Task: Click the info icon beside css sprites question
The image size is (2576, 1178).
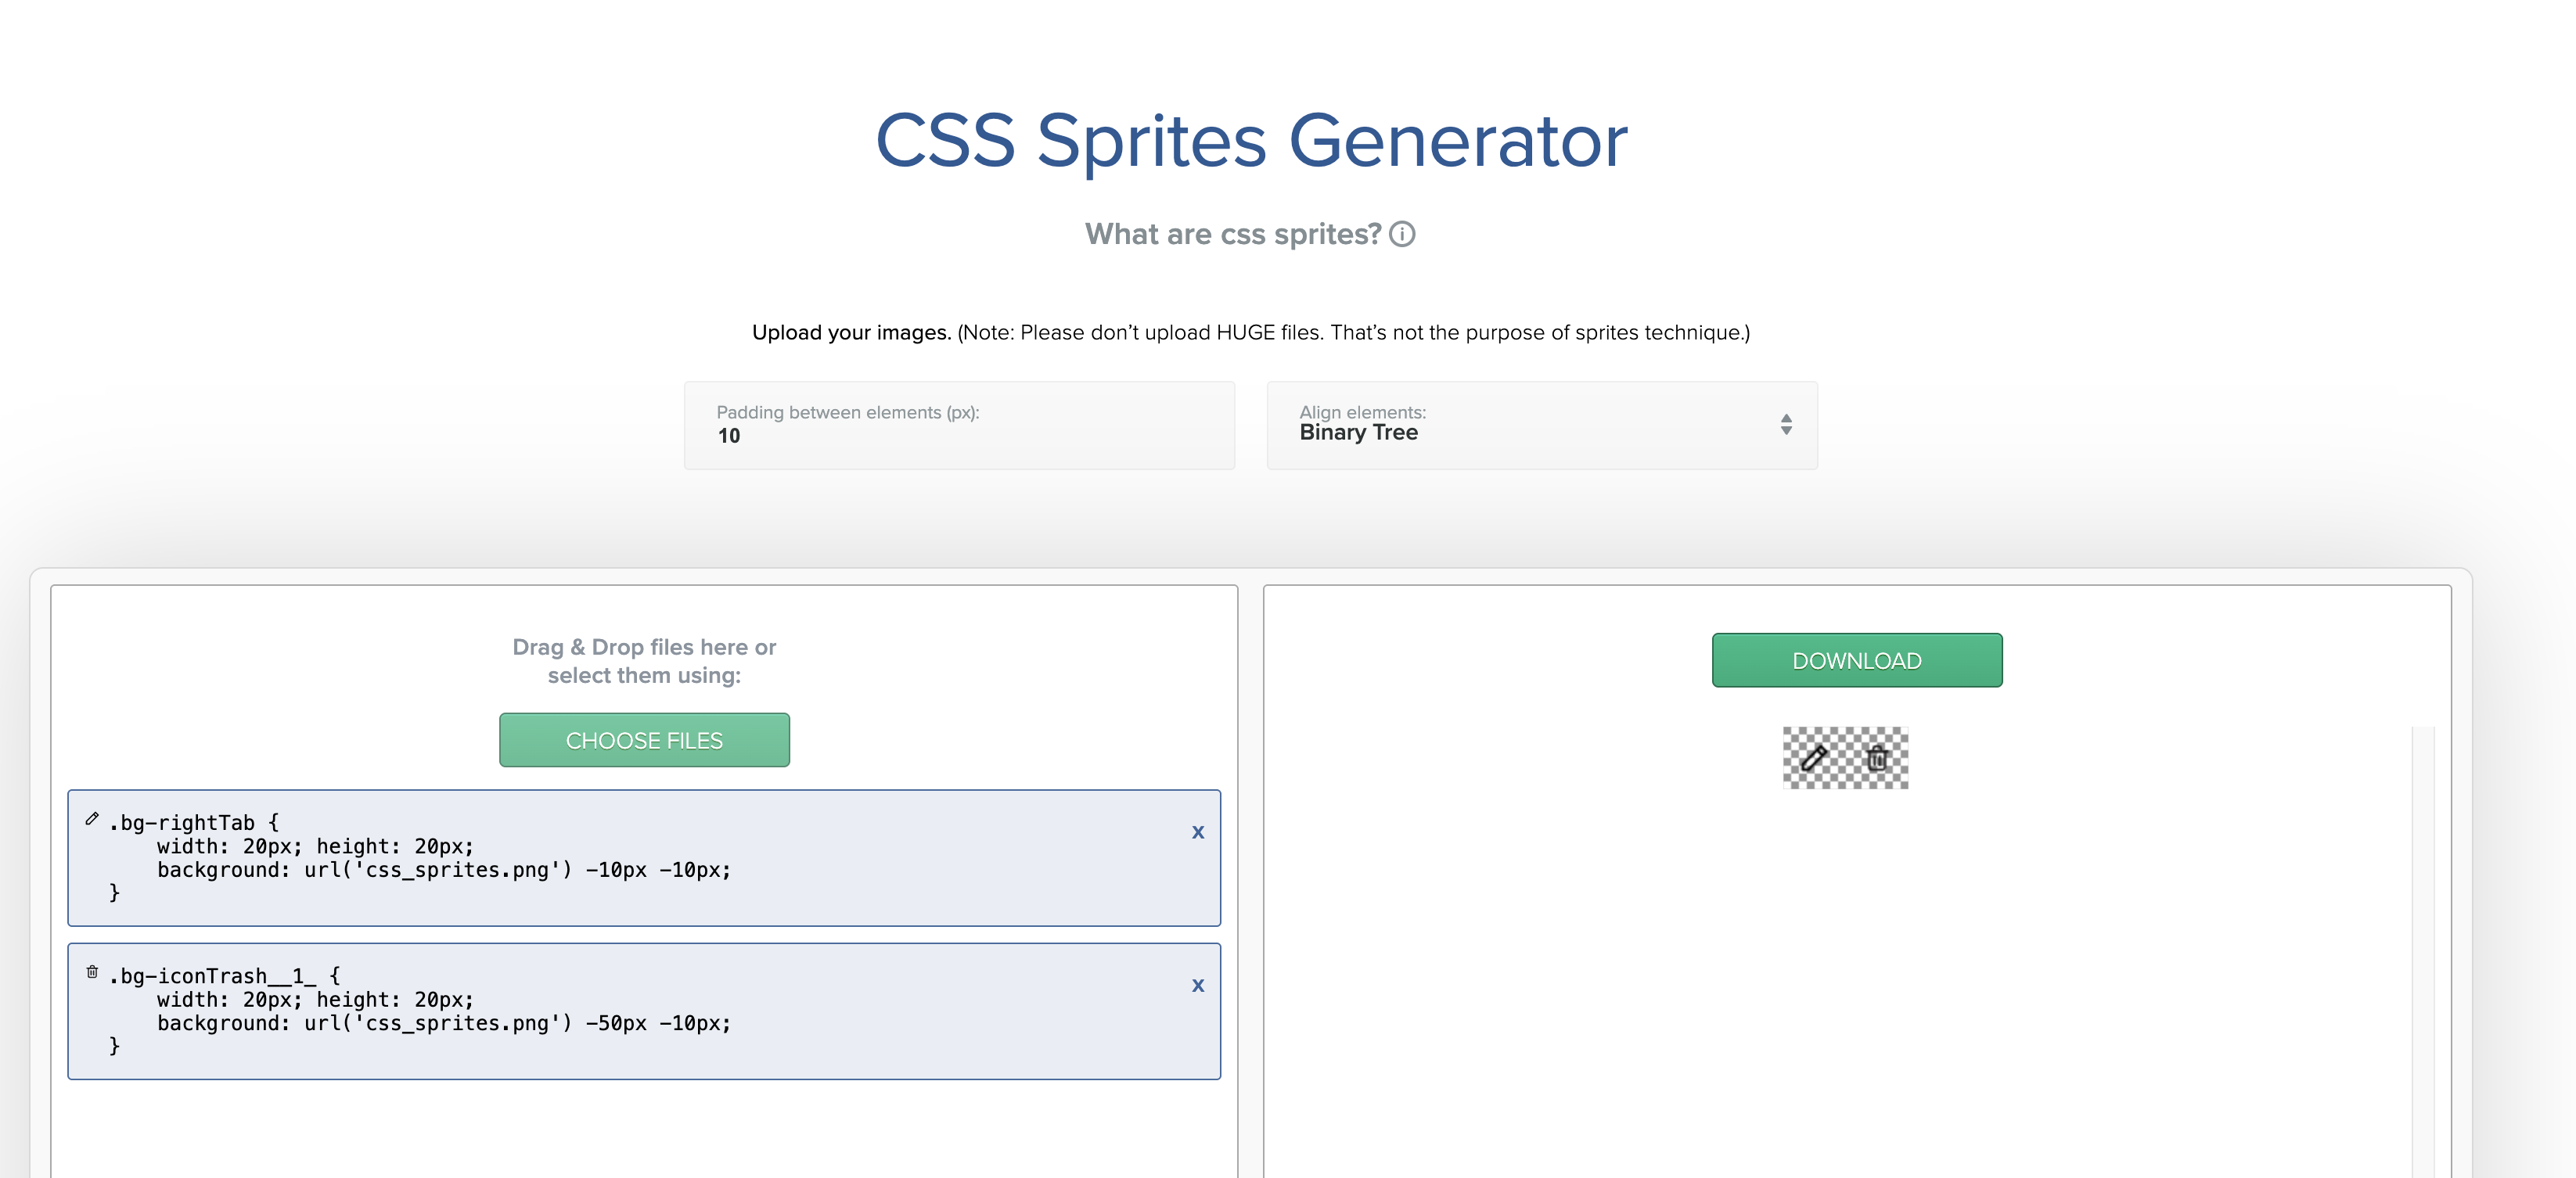Action: pyautogui.click(x=1402, y=234)
